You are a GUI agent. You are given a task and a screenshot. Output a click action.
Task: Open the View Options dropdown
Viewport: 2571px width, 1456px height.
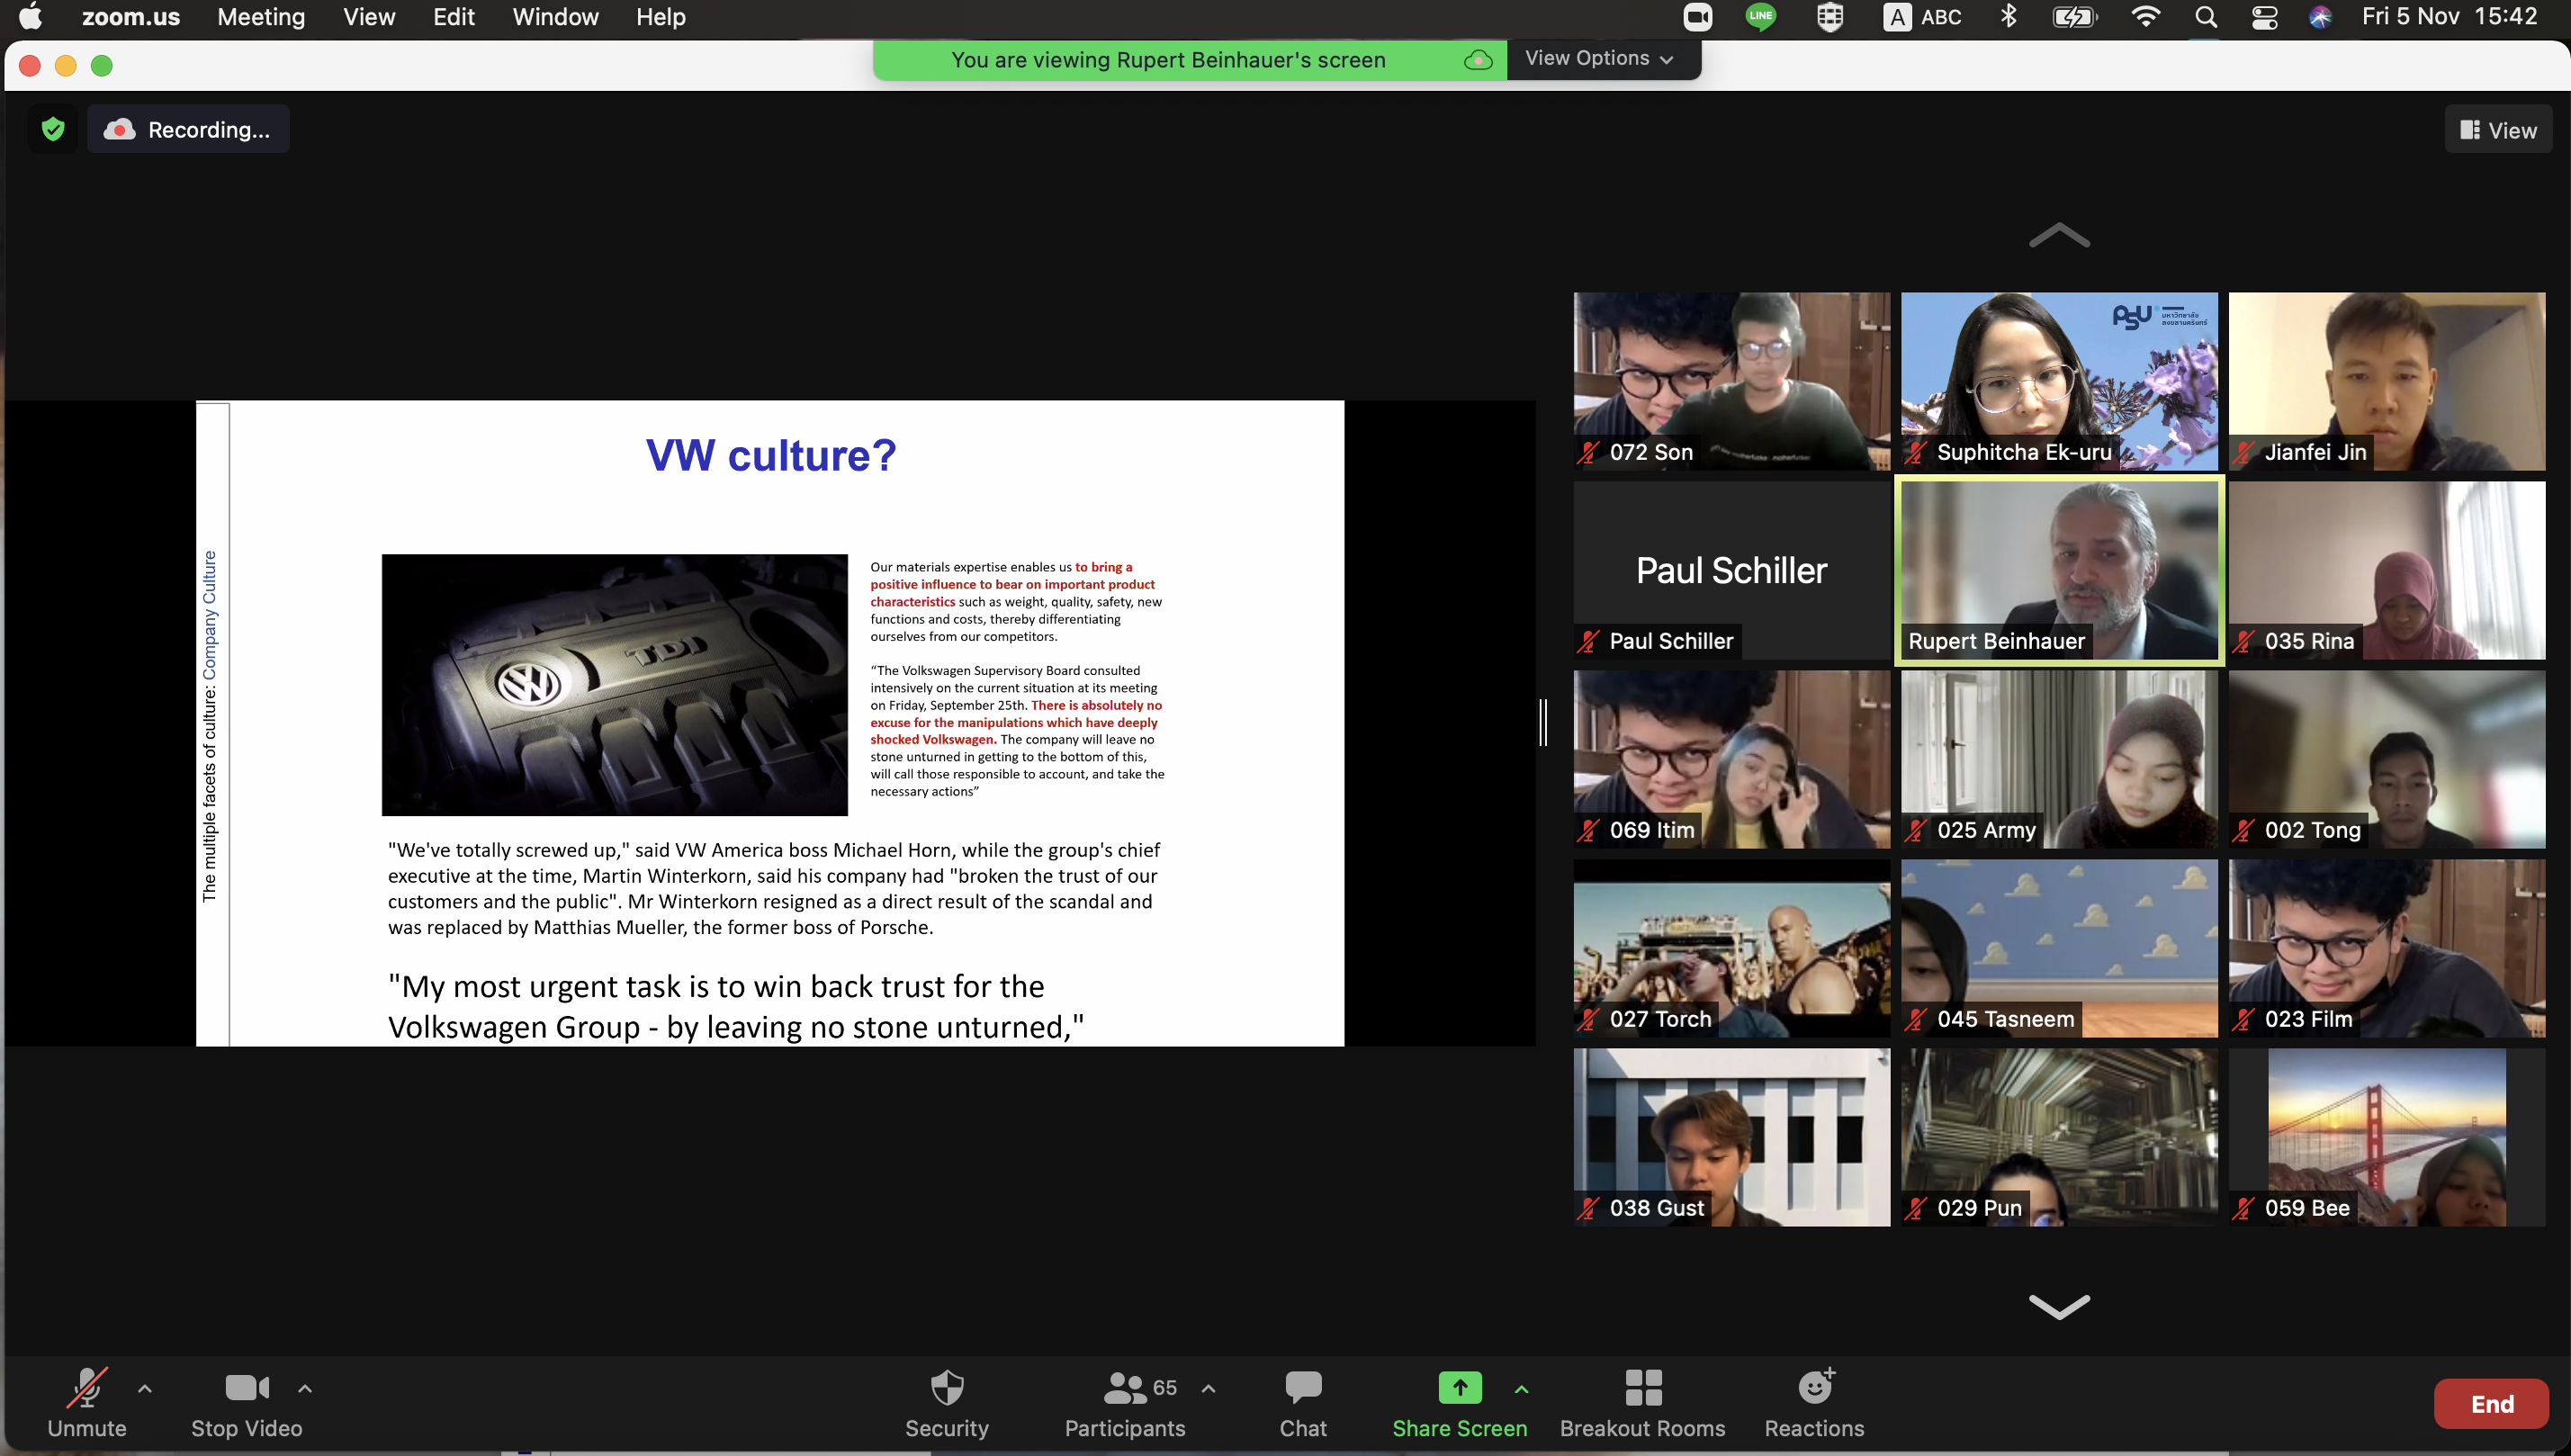pos(1598,59)
